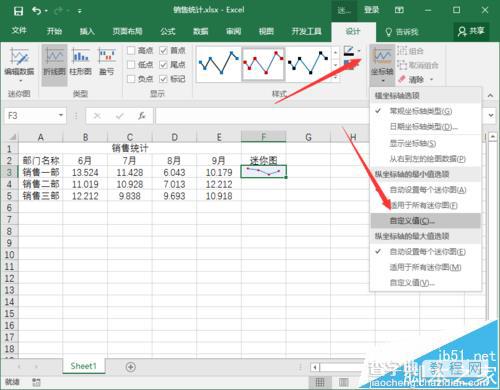Click the Axis dropdown button
The height and width of the screenshot is (390, 500).
coord(382,65)
